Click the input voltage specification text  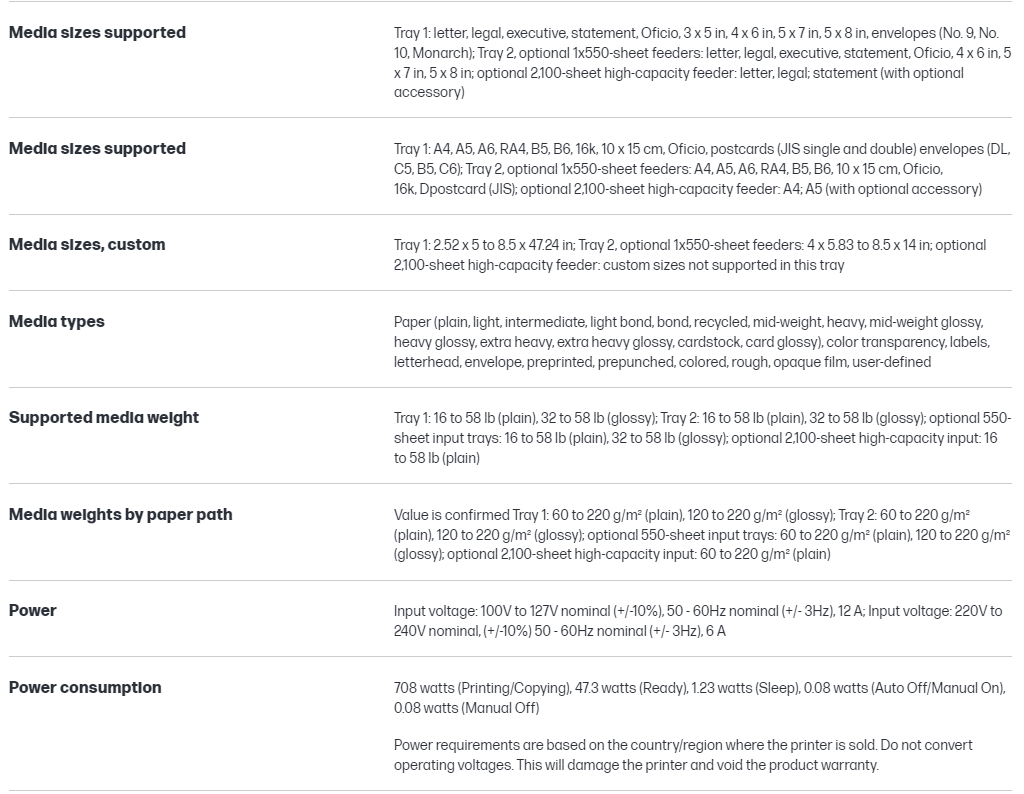700,621
